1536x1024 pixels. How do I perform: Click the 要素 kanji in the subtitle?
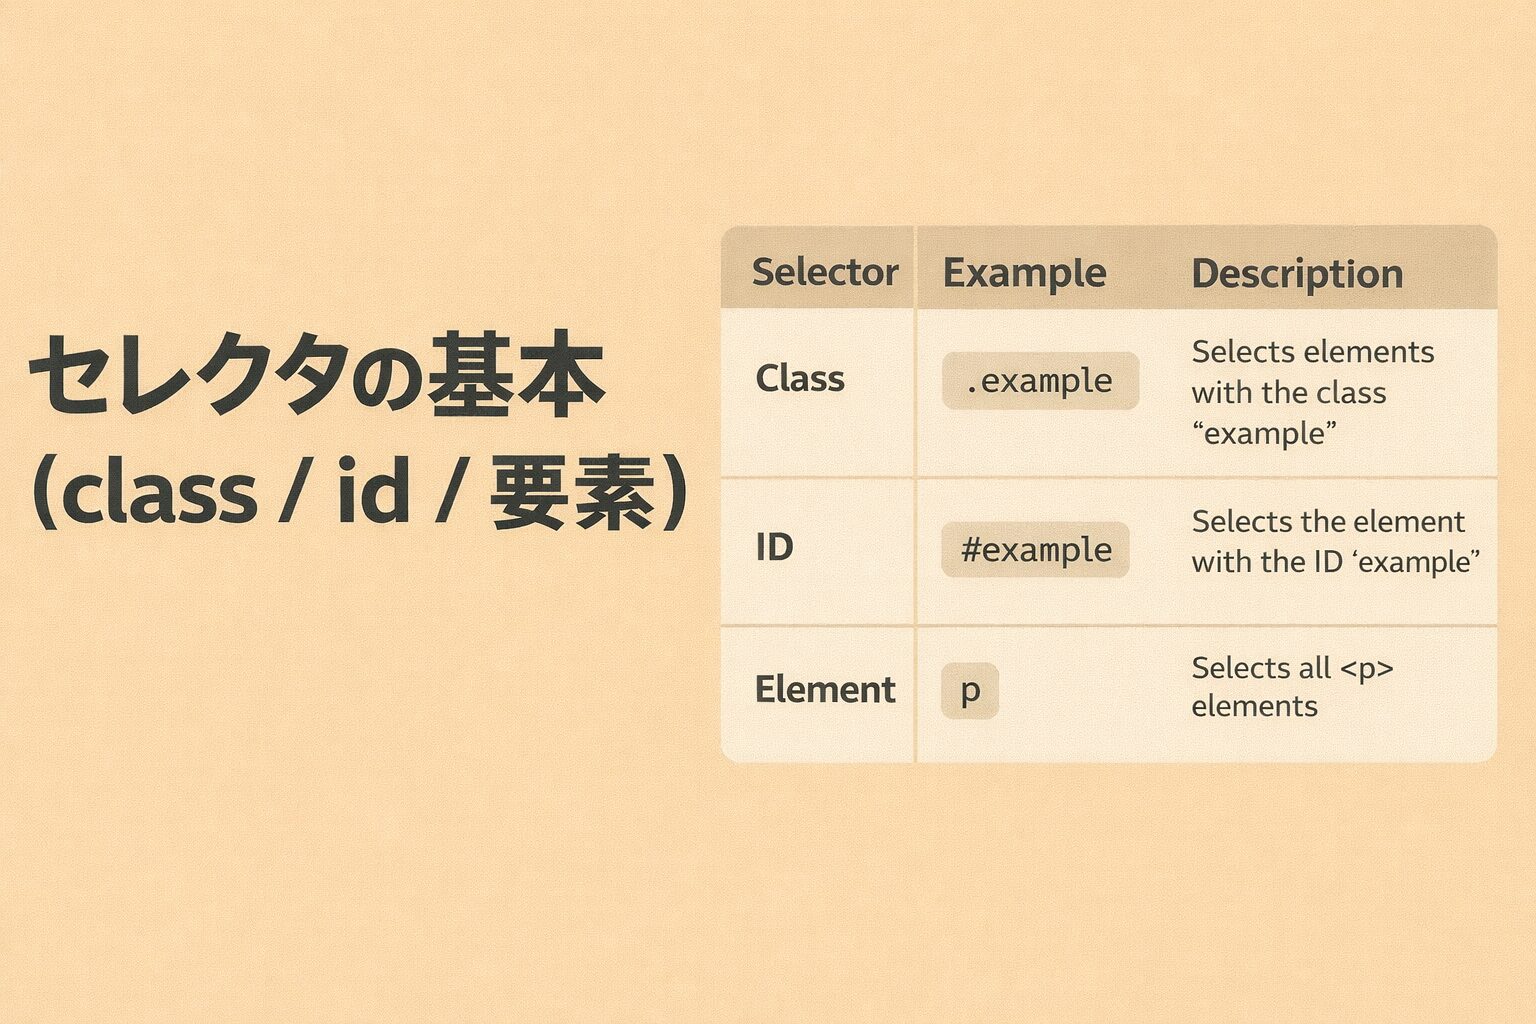coord(572,494)
